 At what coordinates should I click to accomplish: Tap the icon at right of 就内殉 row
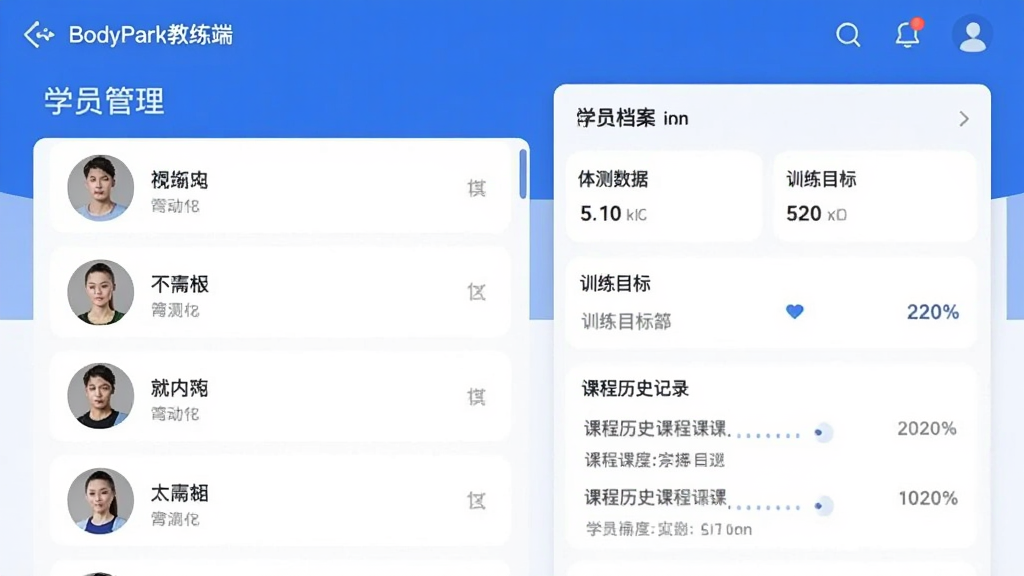point(477,396)
